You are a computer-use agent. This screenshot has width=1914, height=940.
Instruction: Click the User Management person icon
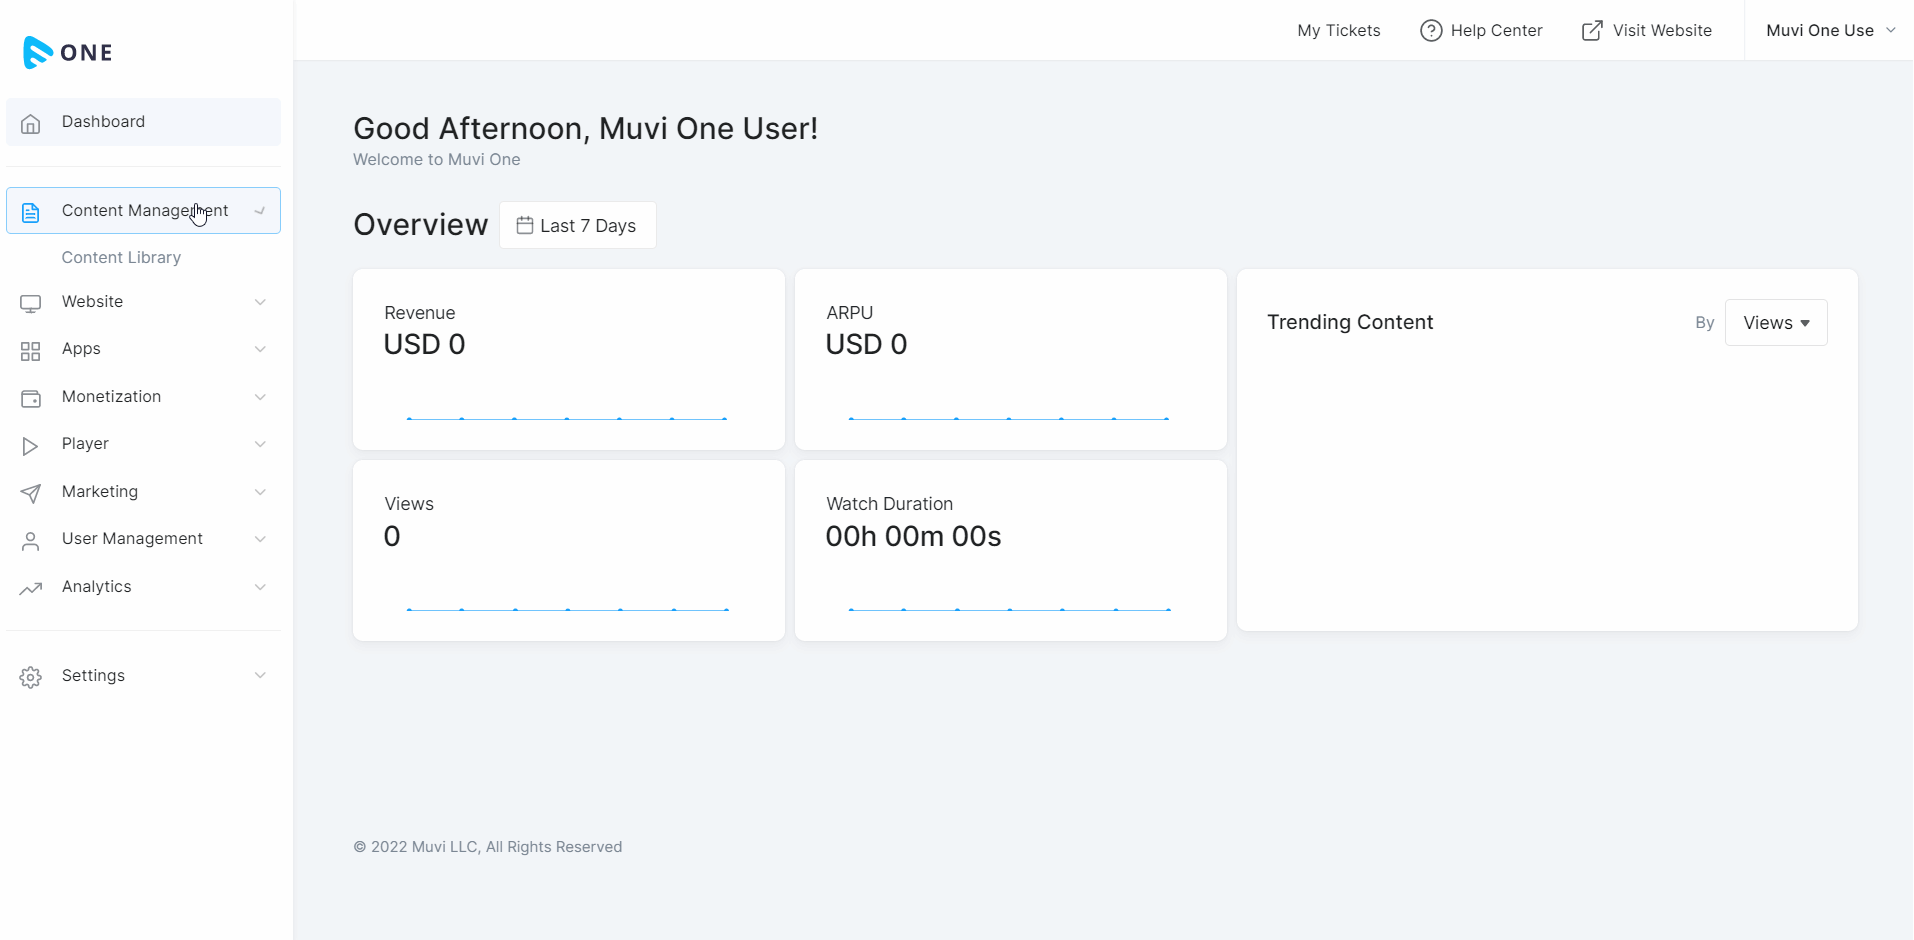point(31,541)
